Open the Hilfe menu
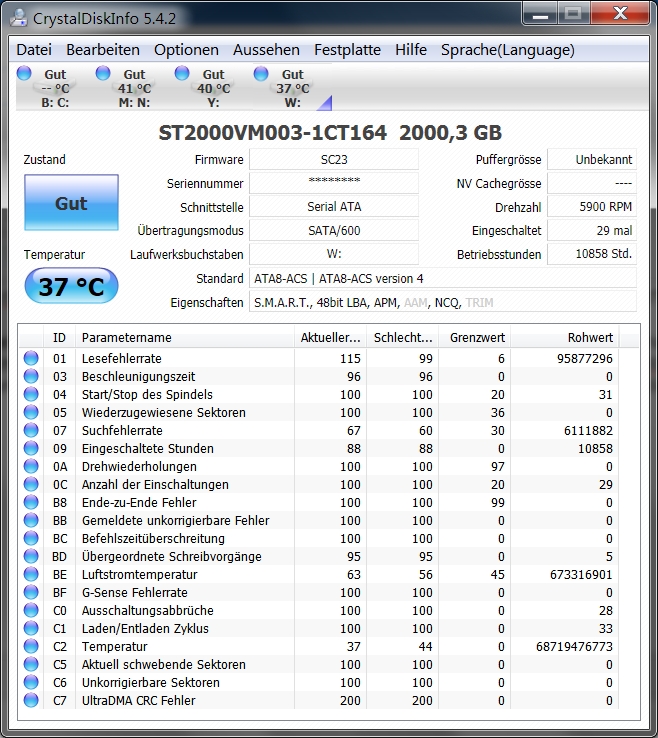The height and width of the screenshot is (738, 658). 411,50
